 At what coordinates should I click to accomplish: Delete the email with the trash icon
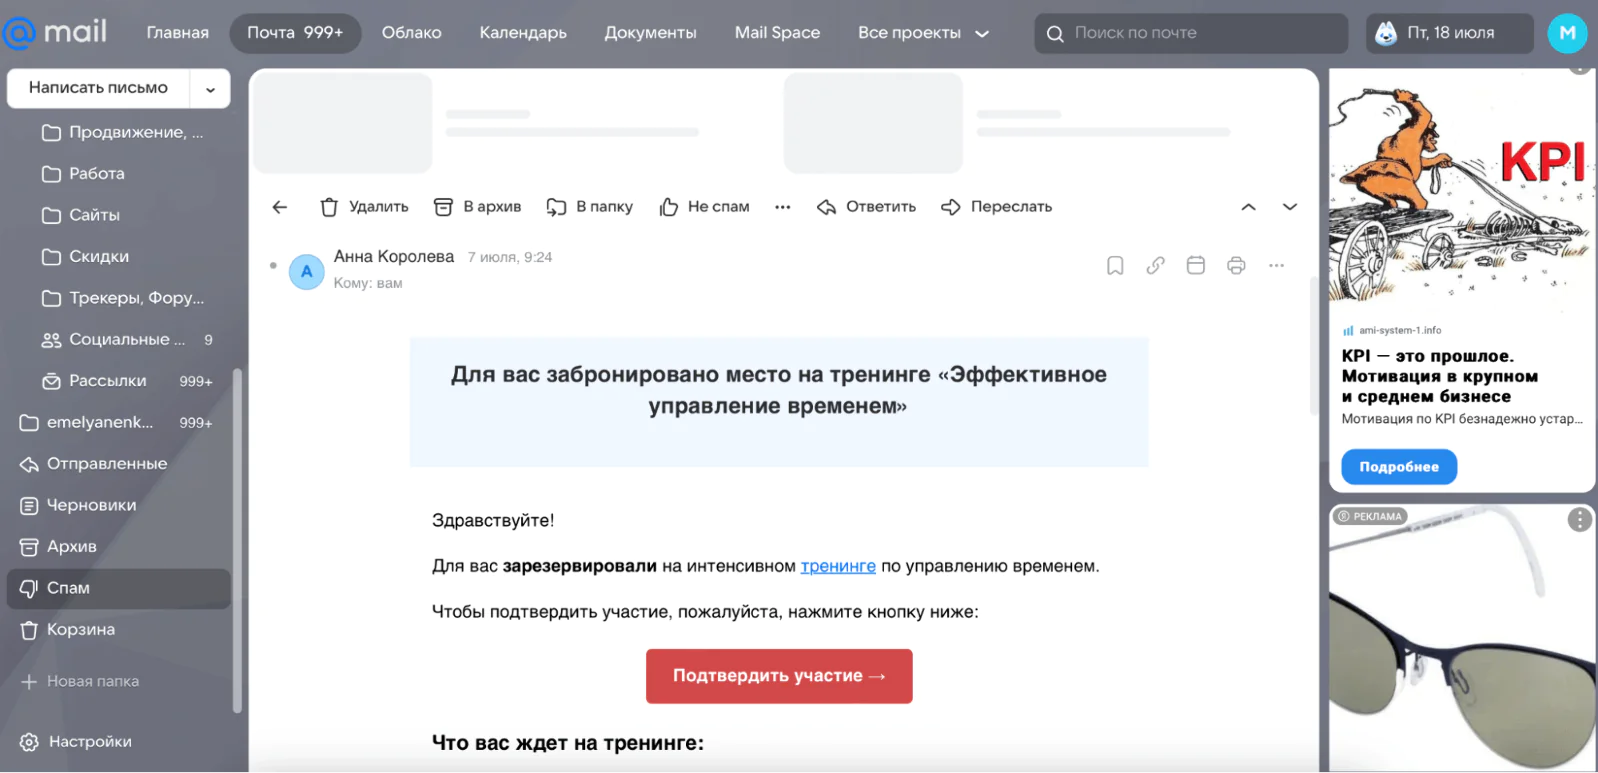pos(364,207)
